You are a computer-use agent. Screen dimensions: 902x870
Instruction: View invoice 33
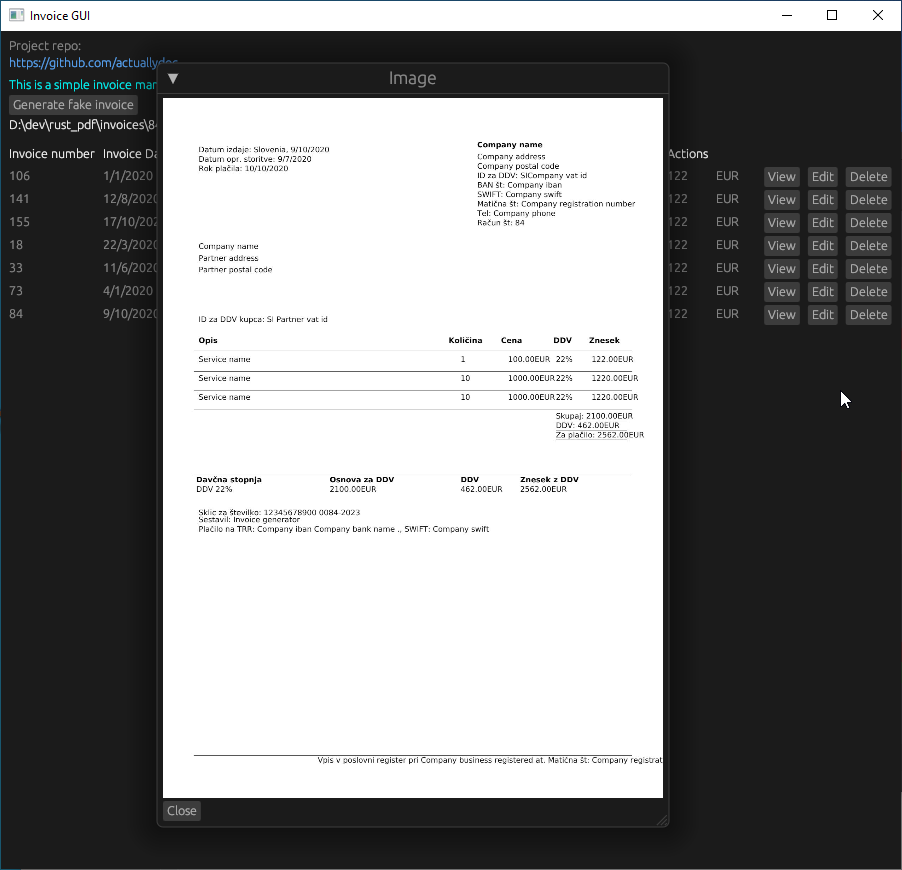[x=781, y=269]
